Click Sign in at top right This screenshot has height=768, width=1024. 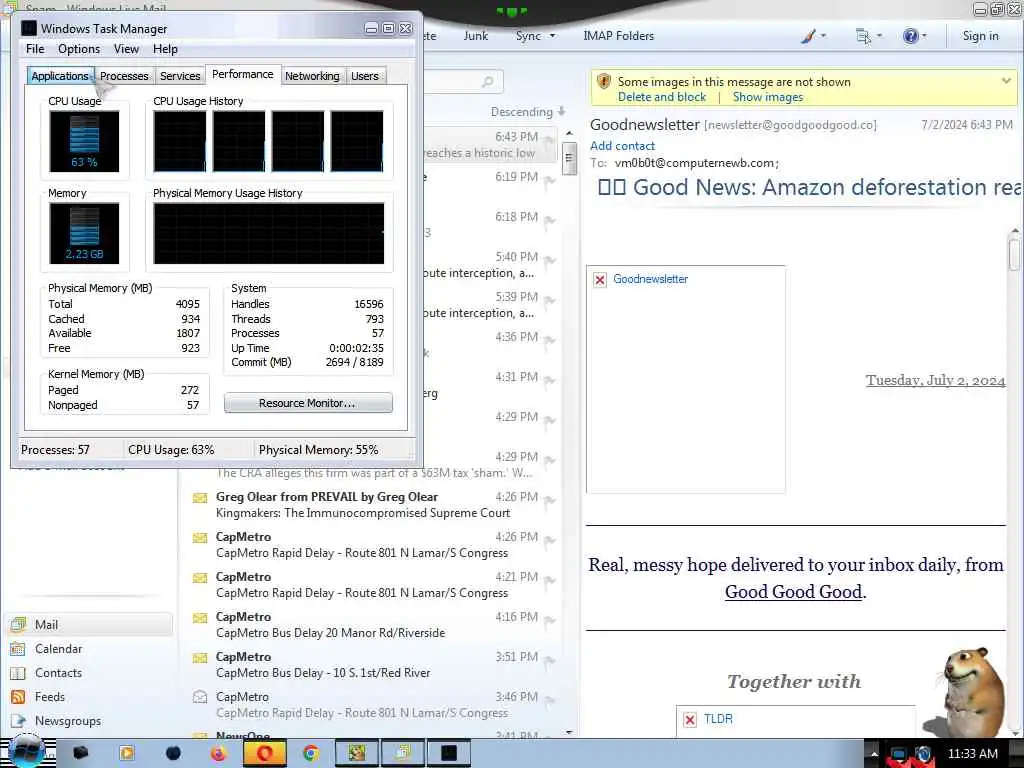(980, 36)
